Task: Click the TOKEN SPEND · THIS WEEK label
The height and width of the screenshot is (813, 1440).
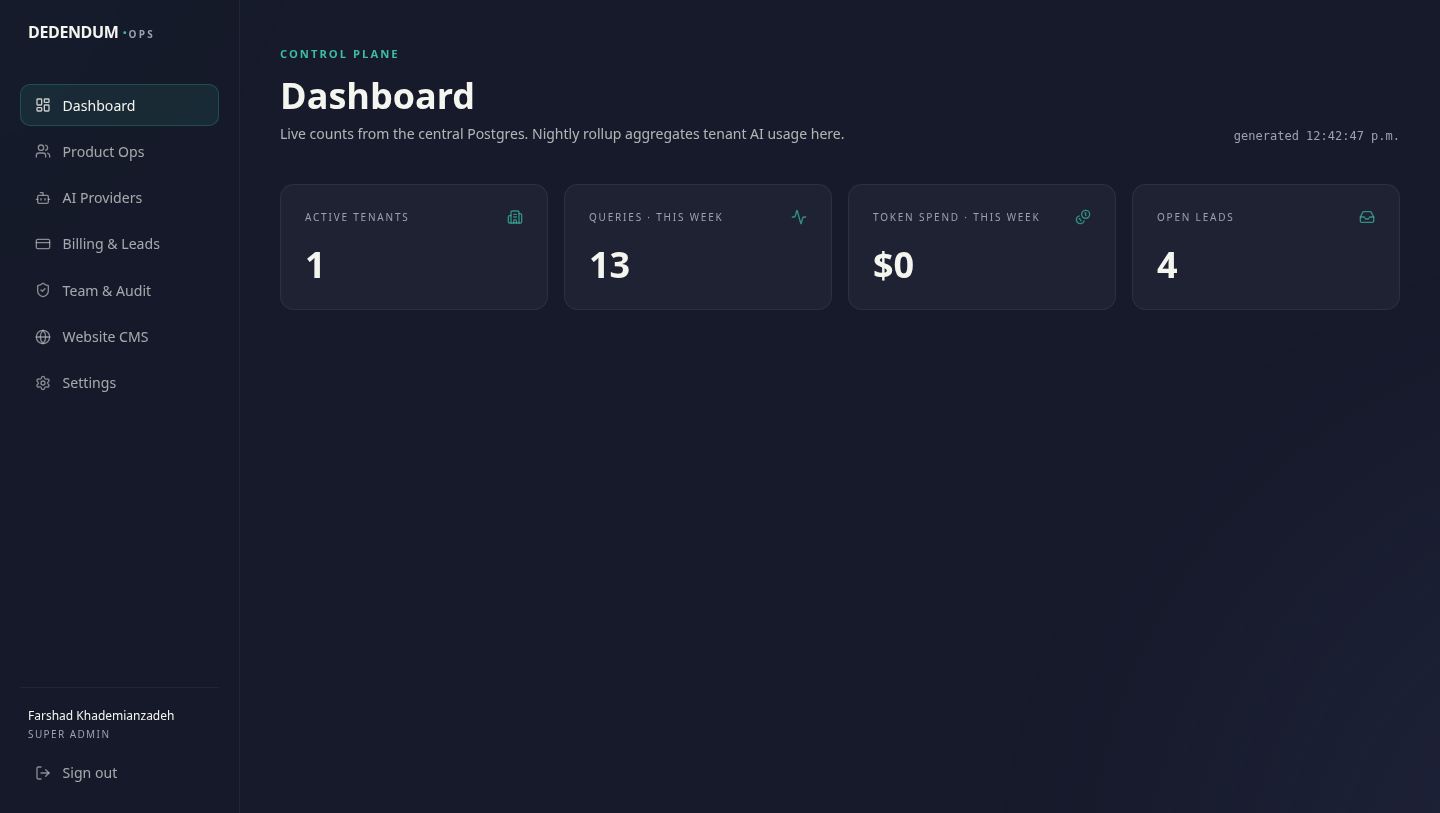Action: pos(956,217)
